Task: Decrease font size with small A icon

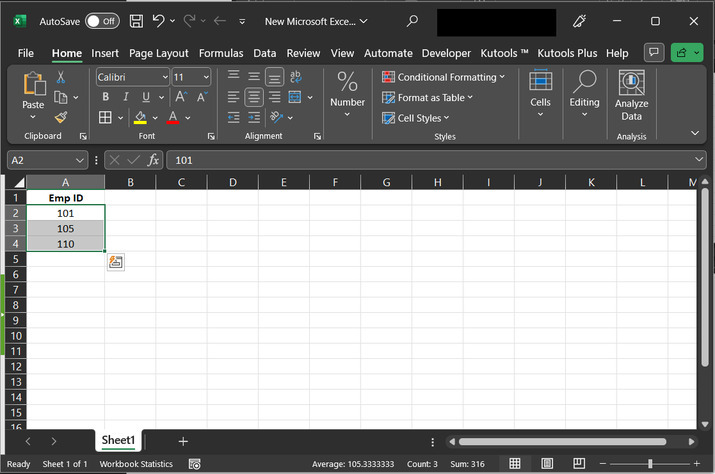Action: pyautogui.click(x=202, y=97)
